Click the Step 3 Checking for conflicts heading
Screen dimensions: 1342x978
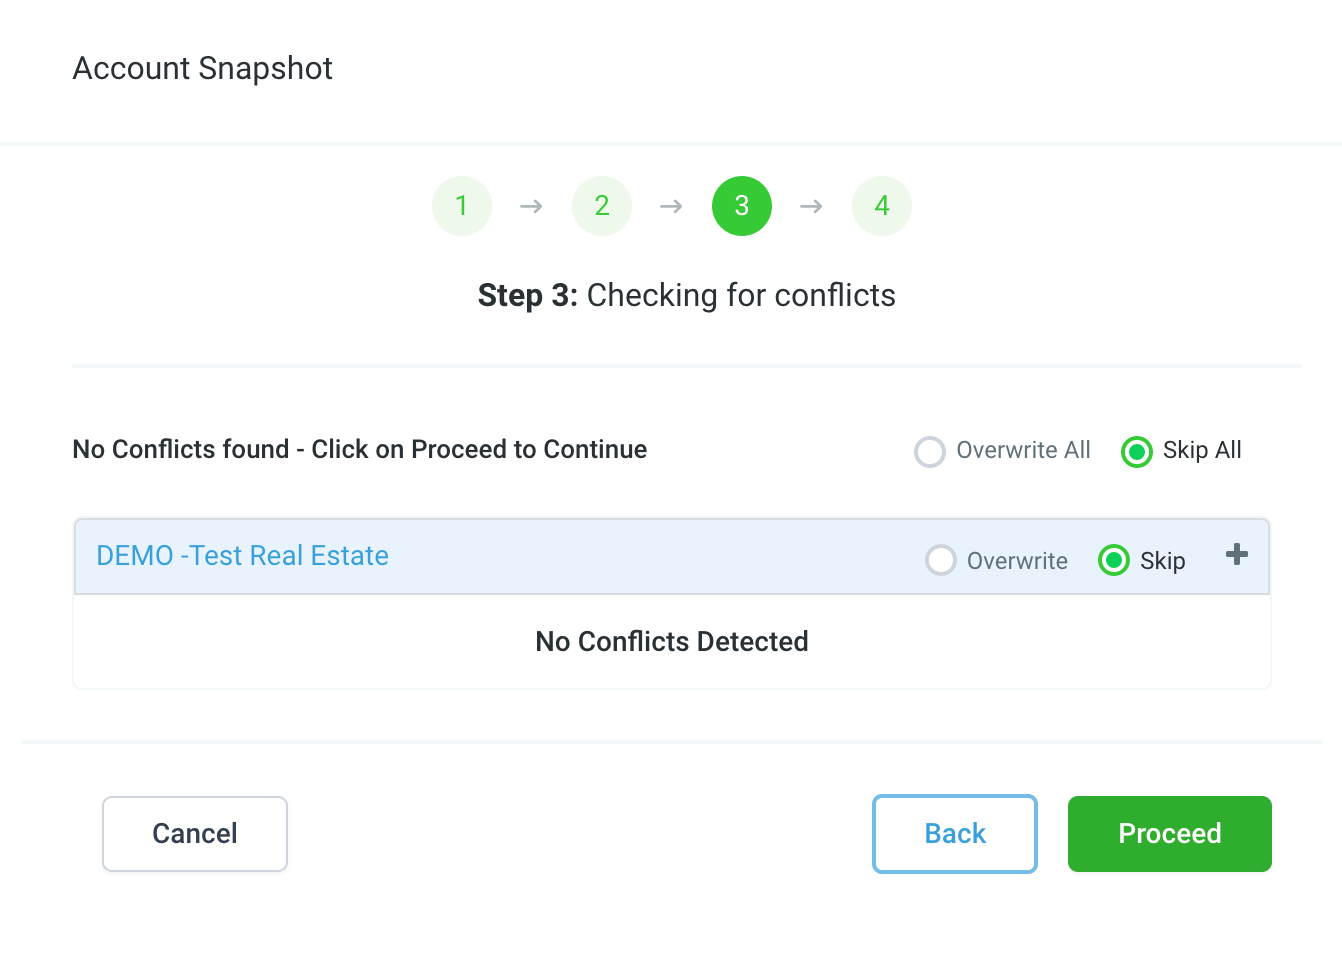[686, 296]
